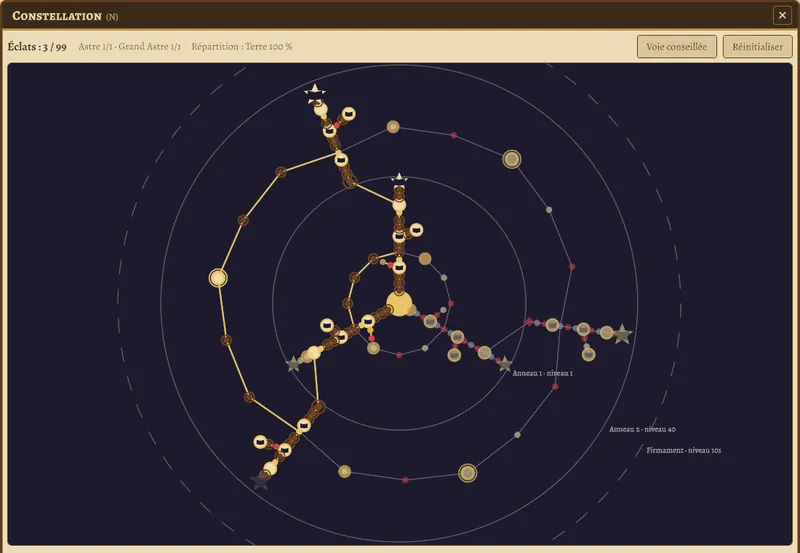The image size is (800, 553).
Task: Select bright double-ringed node on leftmost gold path
Action: pyautogui.click(x=218, y=278)
